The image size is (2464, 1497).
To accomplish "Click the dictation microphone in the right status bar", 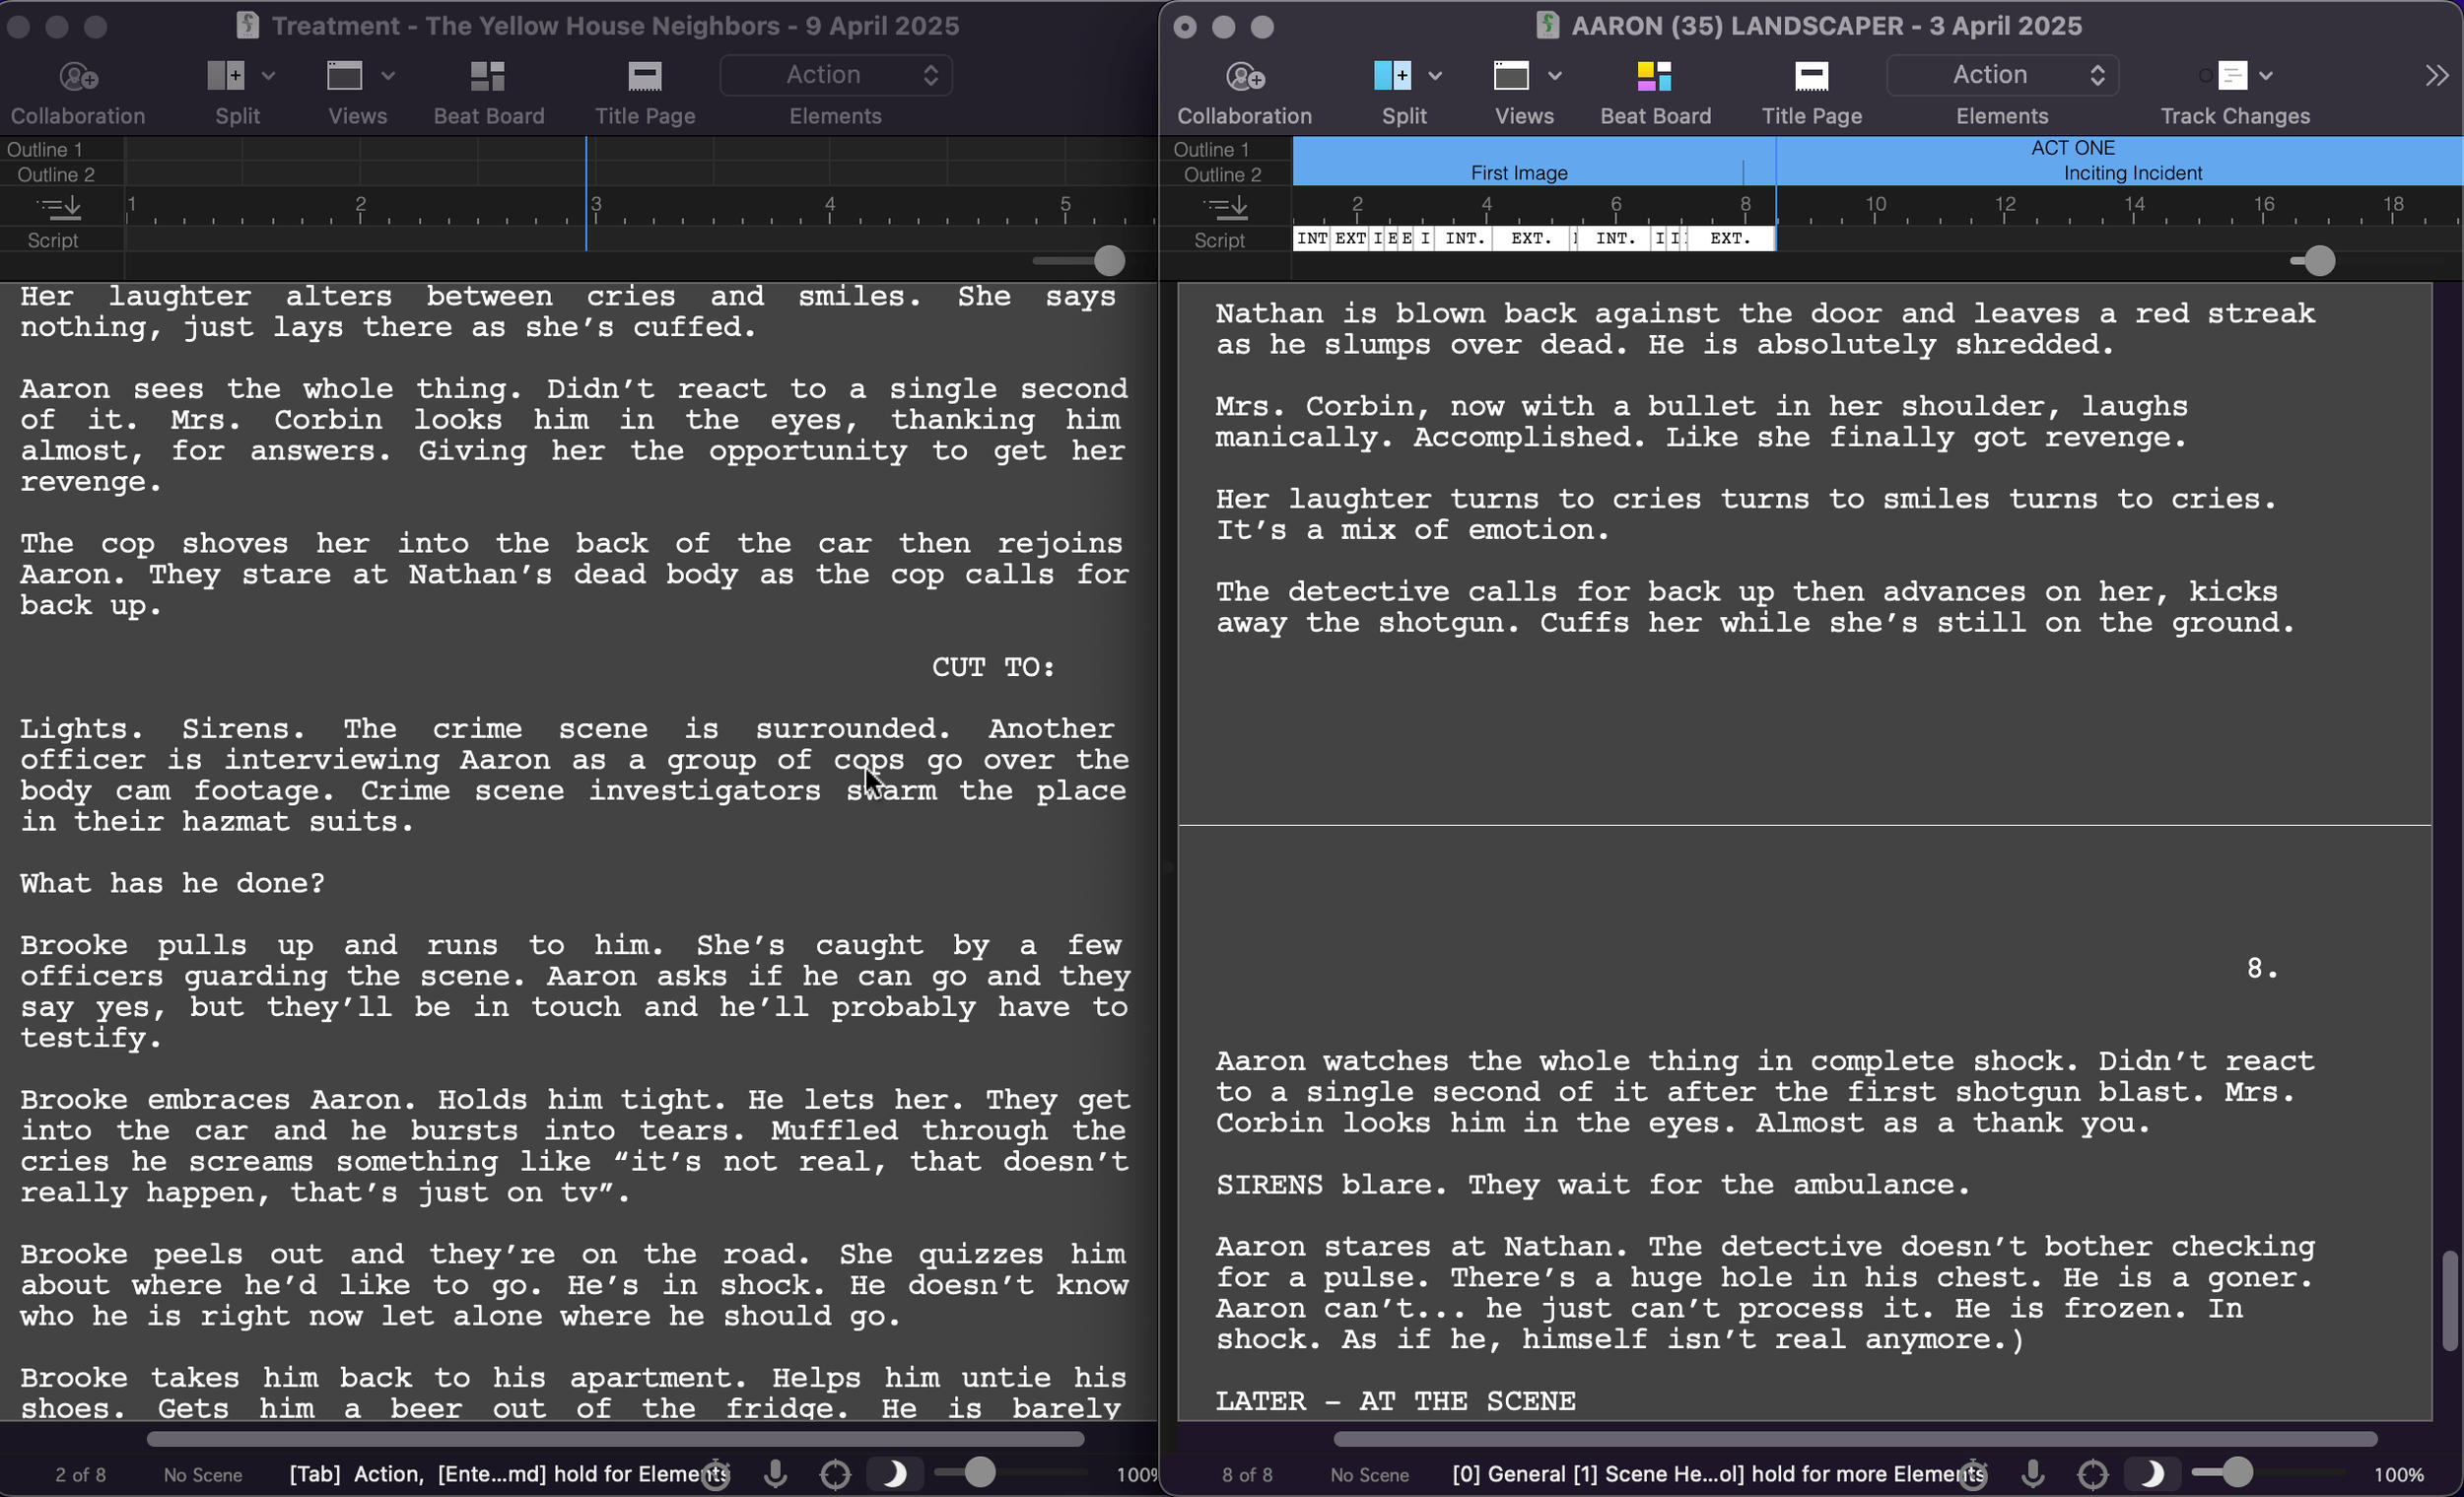I will pyautogui.click(x=2032, y=1474).
